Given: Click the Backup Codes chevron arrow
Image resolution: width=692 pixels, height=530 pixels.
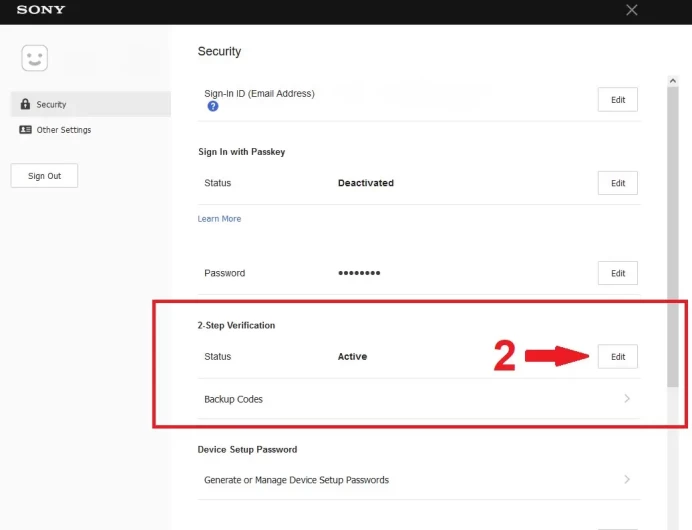Looking at the screenshot, I should [627, 398].
